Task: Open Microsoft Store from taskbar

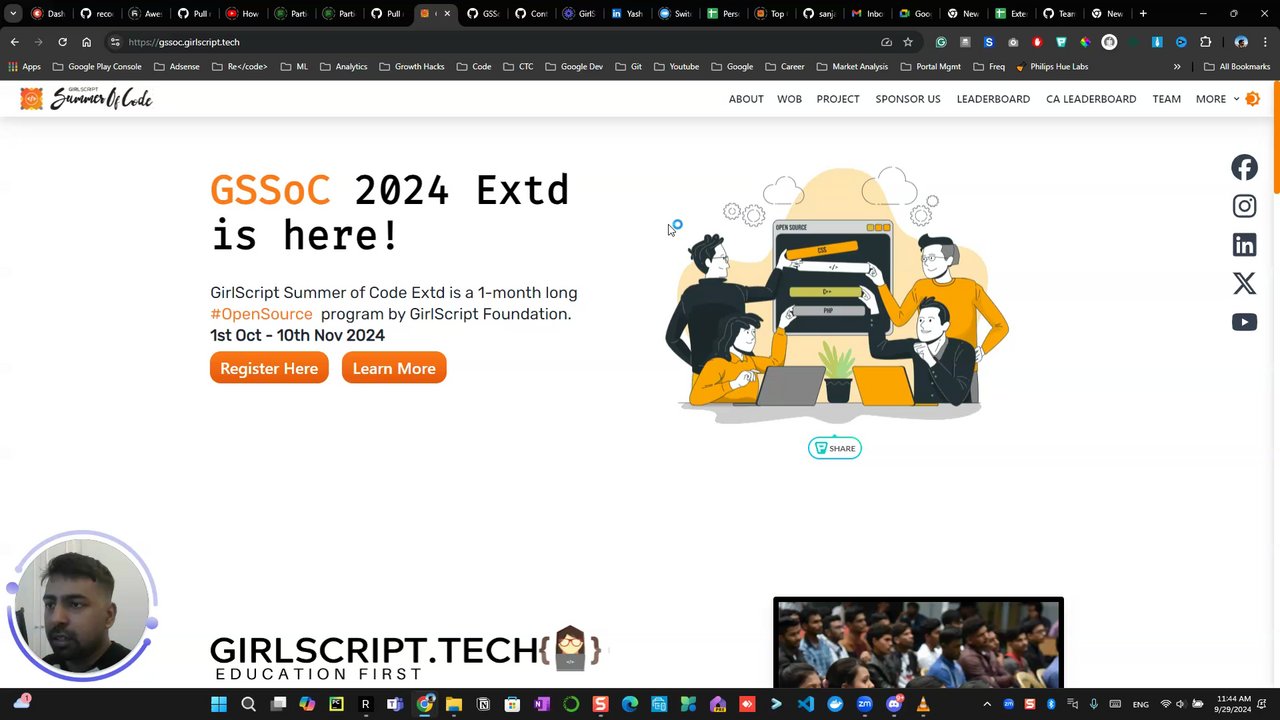Action: [512, 704]
